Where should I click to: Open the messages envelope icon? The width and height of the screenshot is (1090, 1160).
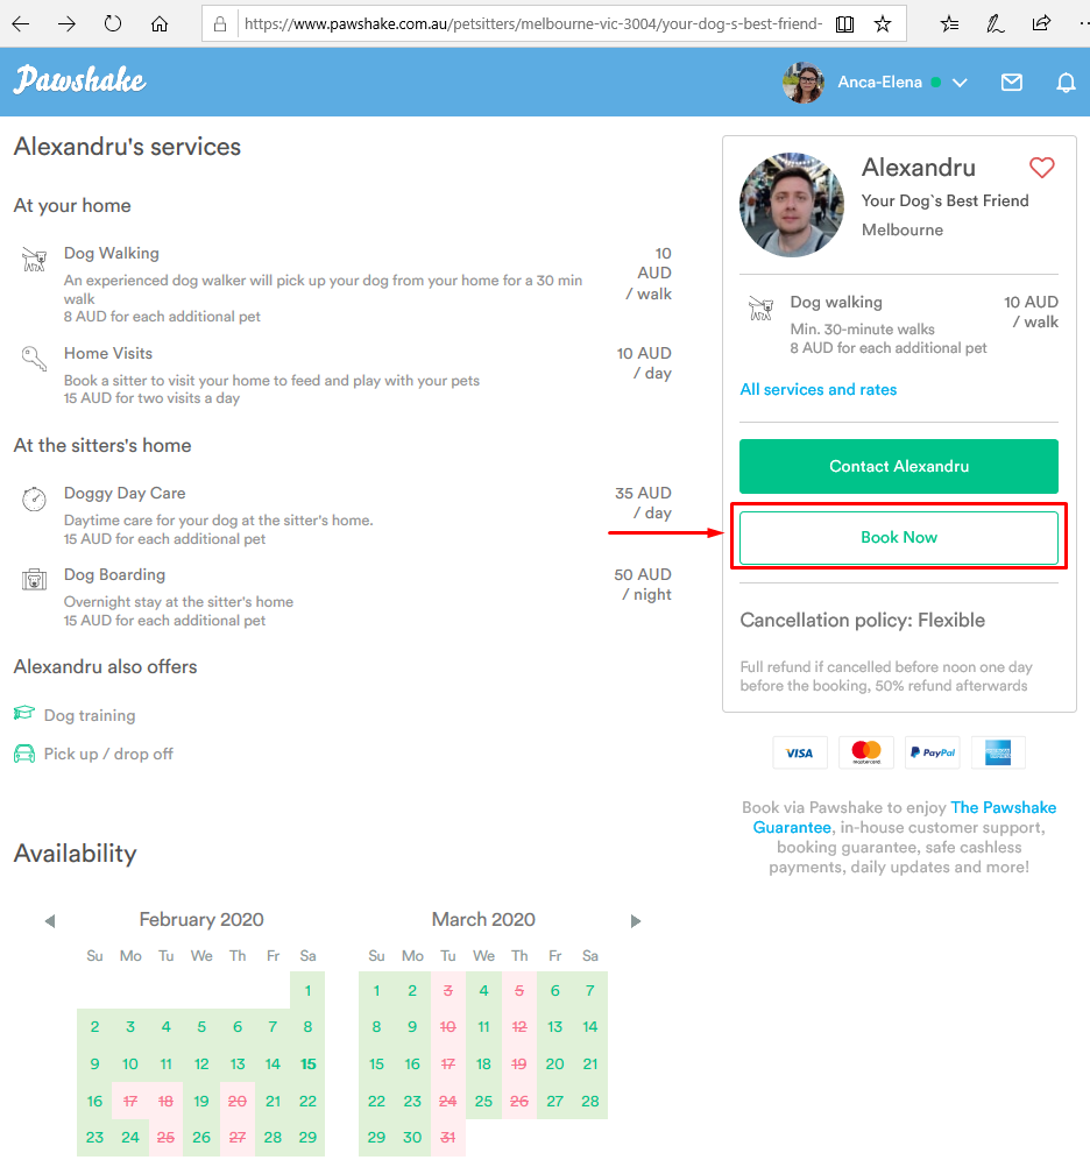(1011, 82)
